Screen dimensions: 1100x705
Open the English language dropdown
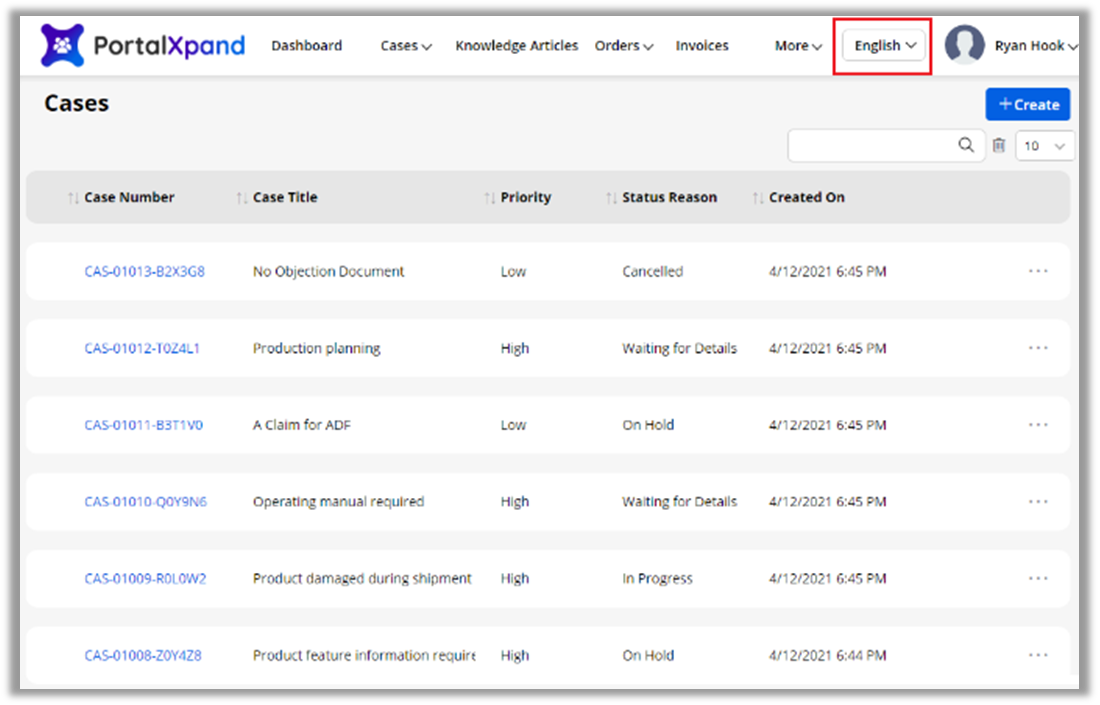coord(884,46)
